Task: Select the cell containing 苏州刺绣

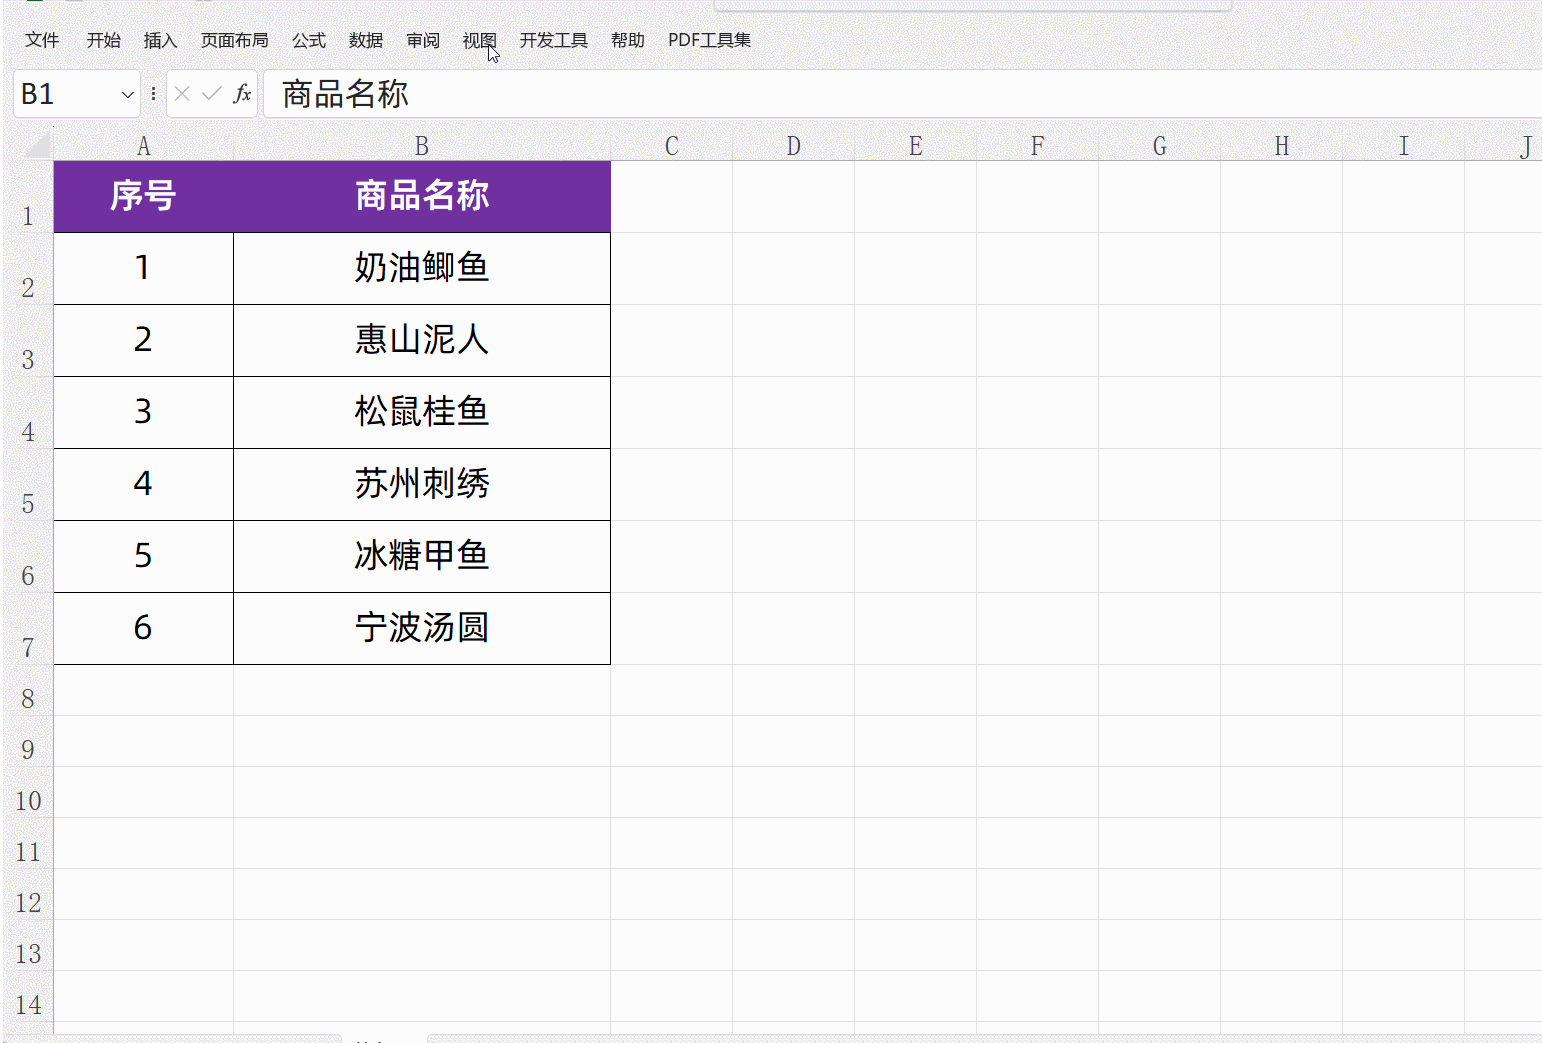Action: point(421,484)
